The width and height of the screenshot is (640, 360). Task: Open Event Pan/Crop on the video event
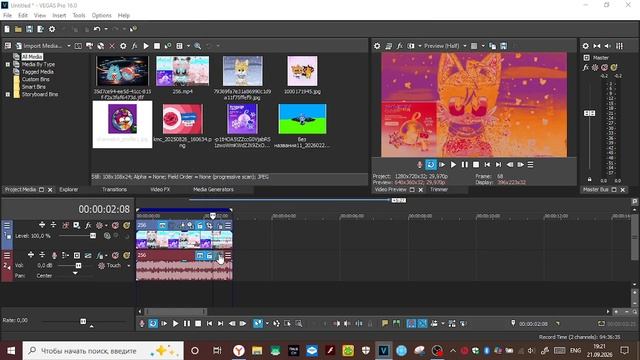(x=209, y=225)
